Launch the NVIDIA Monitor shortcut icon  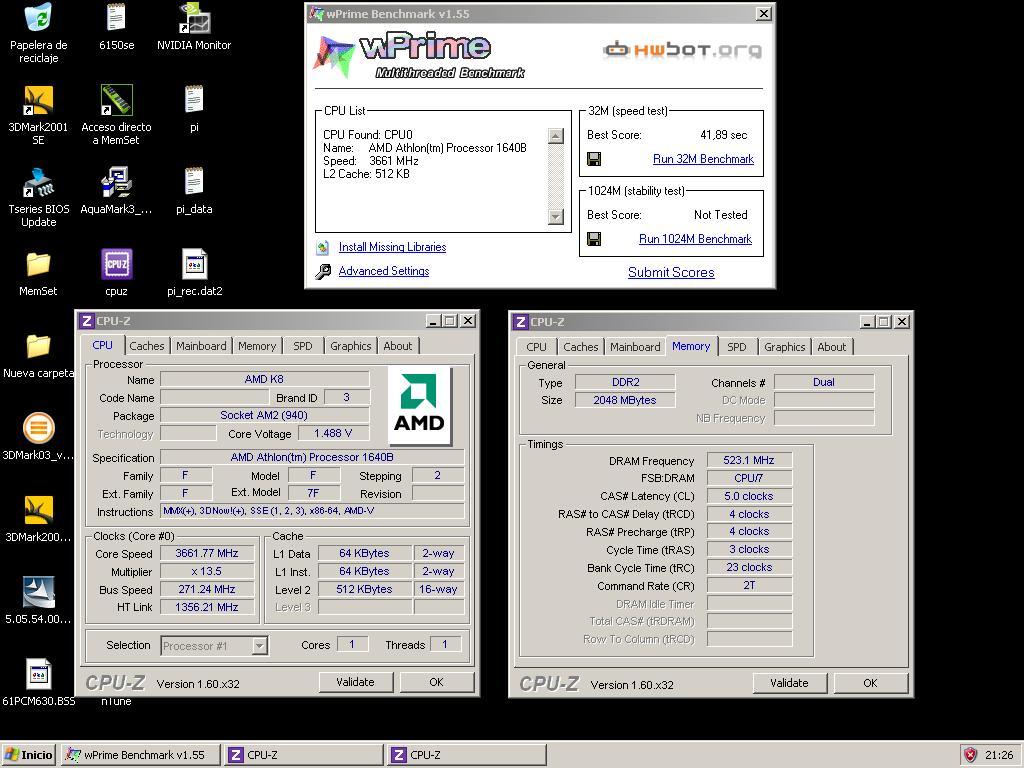tap(194, 18)
